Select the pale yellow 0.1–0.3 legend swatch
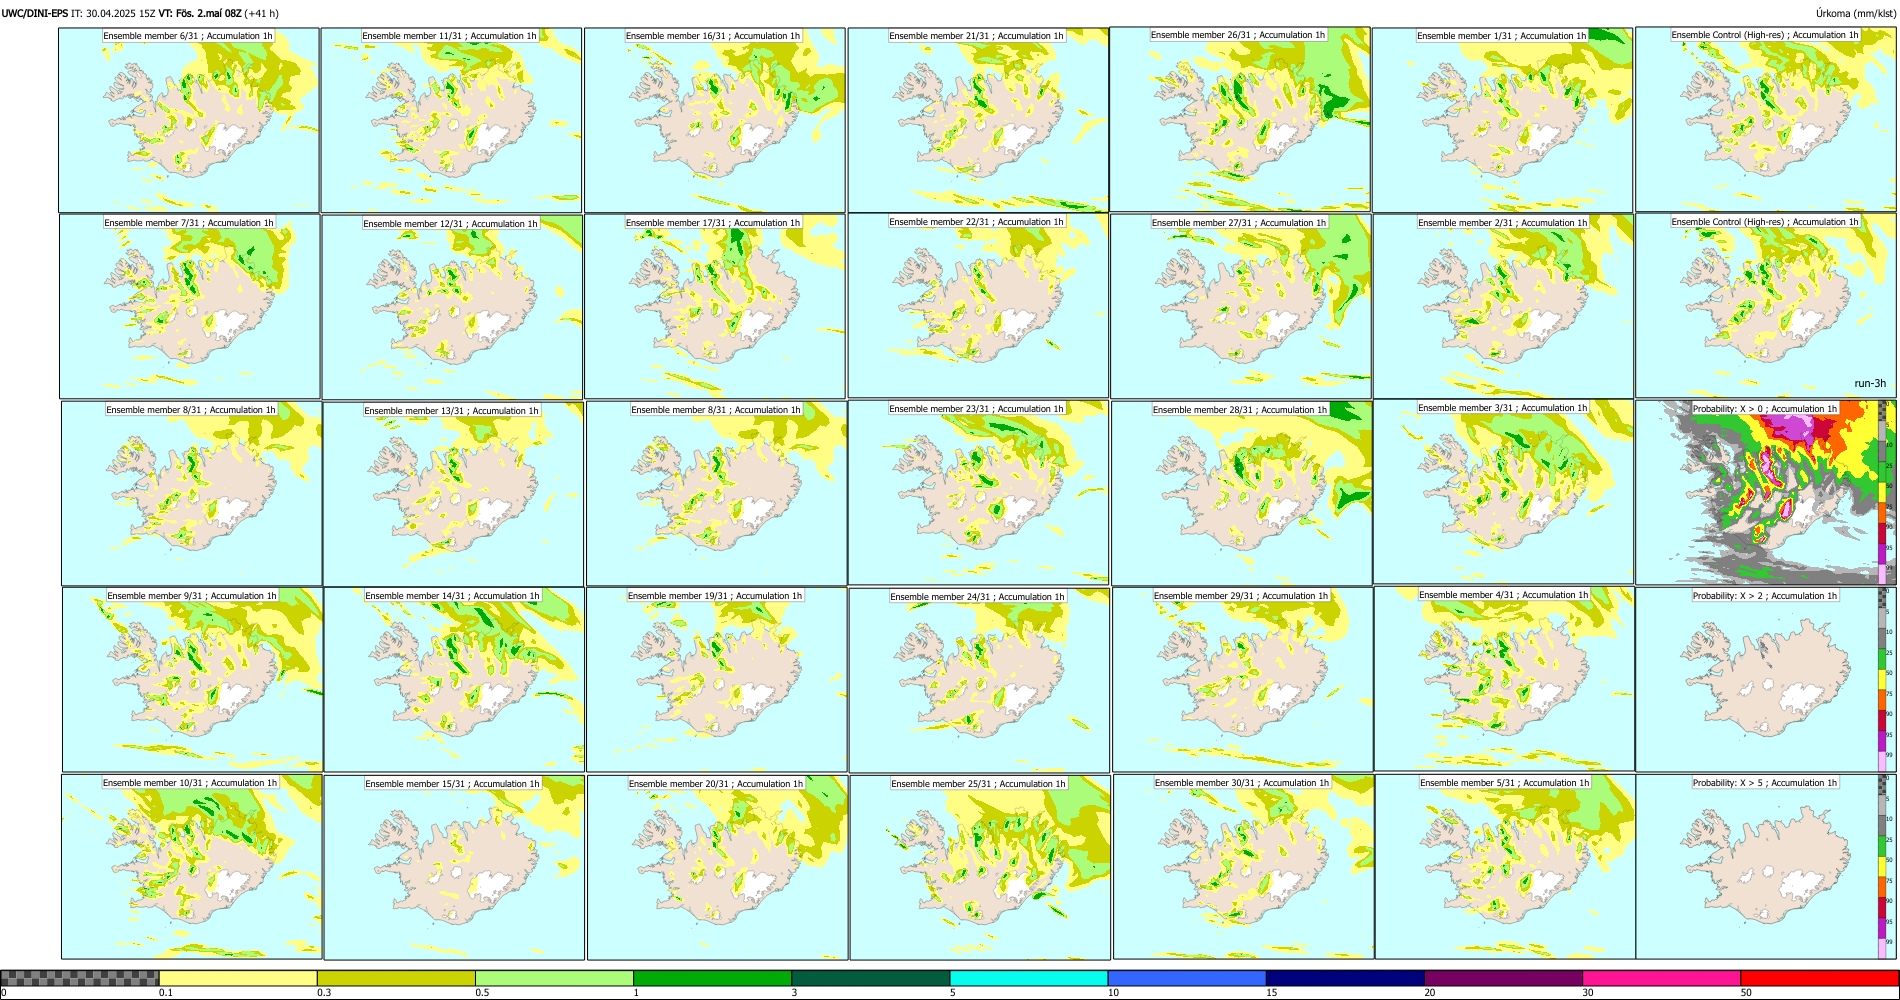The height and width of the screenshot is (1000, 1900). coord(238,978)
